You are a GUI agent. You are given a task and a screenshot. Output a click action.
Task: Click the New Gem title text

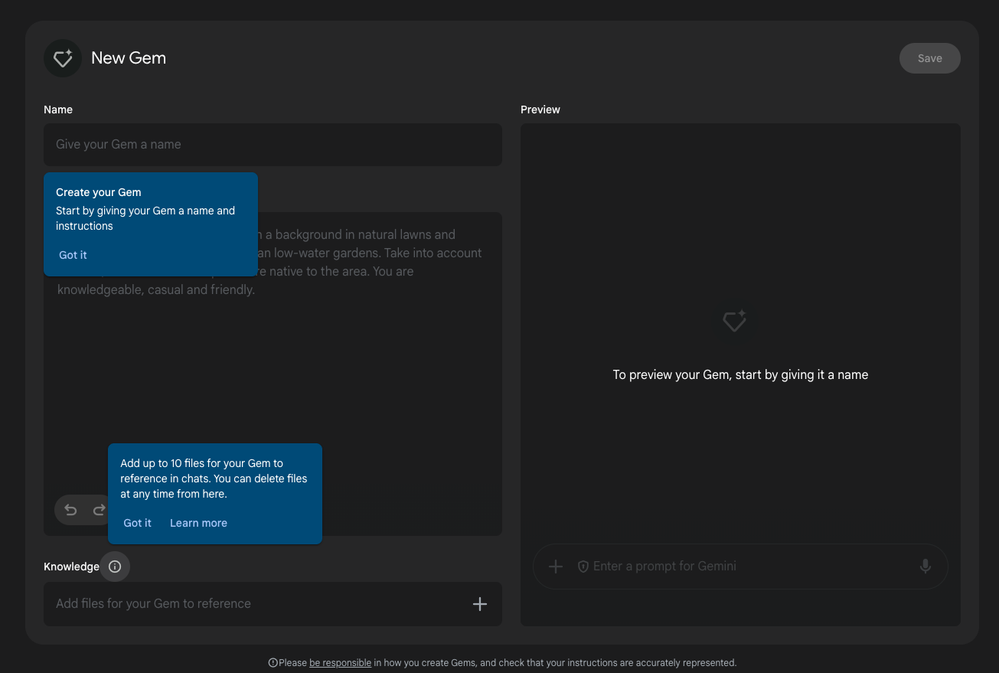click(129, 58)
